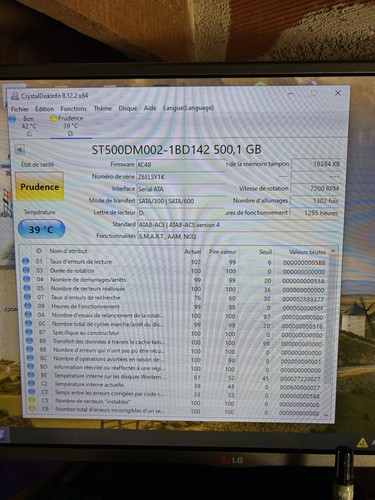Click the Nom d'attribut column header
This screenshot has width=375, height=500.
(x=68, y=251)
